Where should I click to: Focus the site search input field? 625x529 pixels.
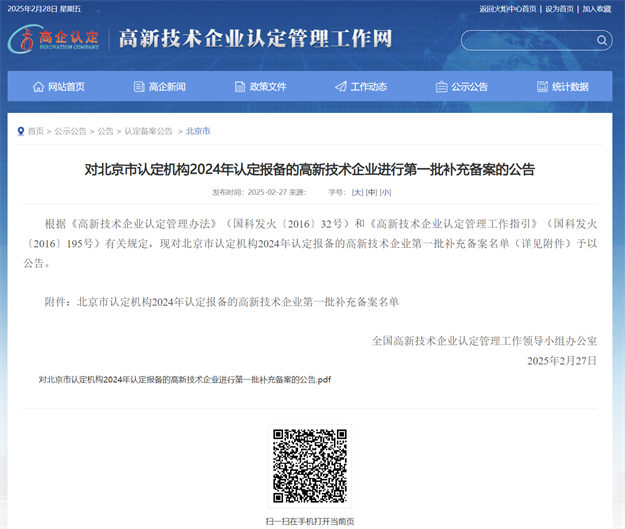coord(527,41)
